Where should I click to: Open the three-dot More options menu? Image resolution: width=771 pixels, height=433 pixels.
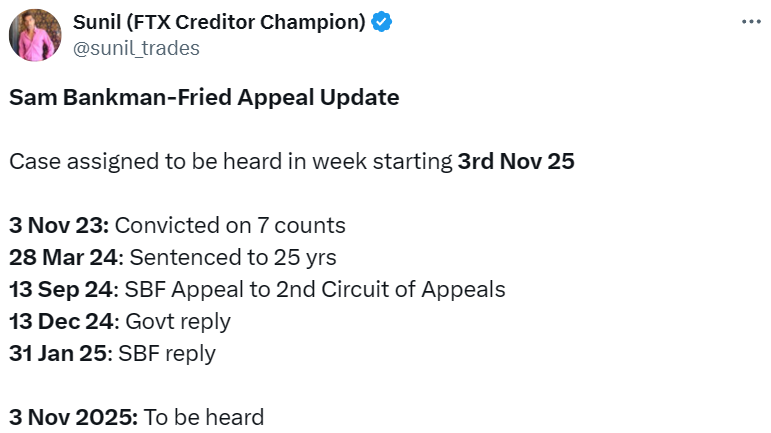751,22
